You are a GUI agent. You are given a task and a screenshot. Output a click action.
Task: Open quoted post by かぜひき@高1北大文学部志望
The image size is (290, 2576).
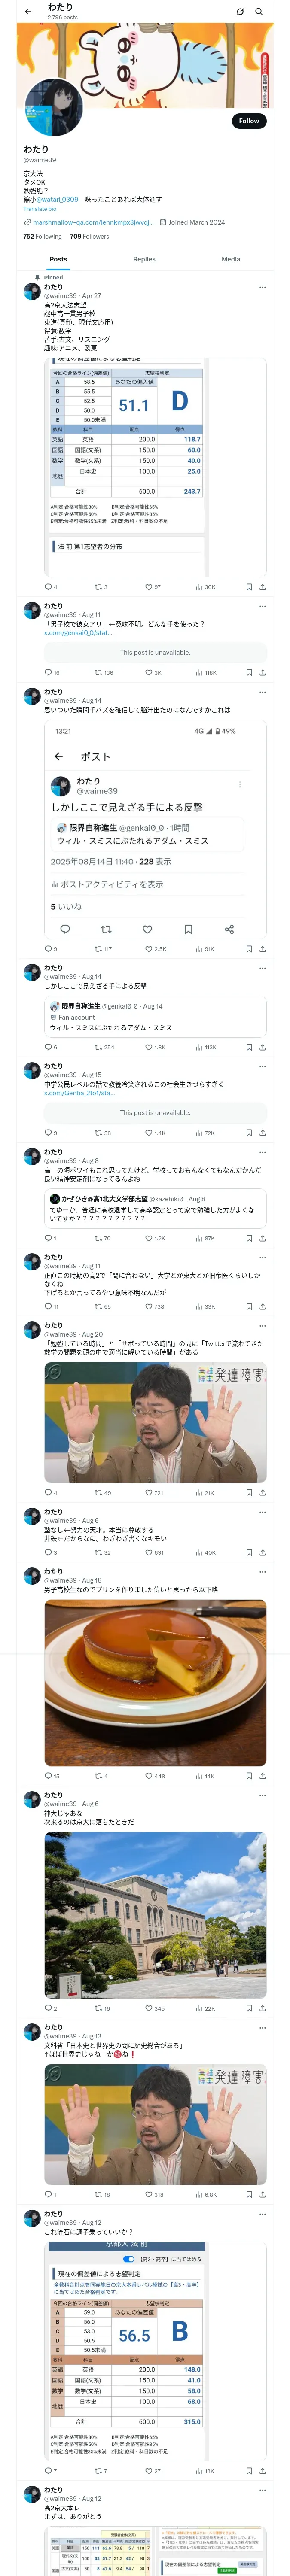coord(155,1210)
